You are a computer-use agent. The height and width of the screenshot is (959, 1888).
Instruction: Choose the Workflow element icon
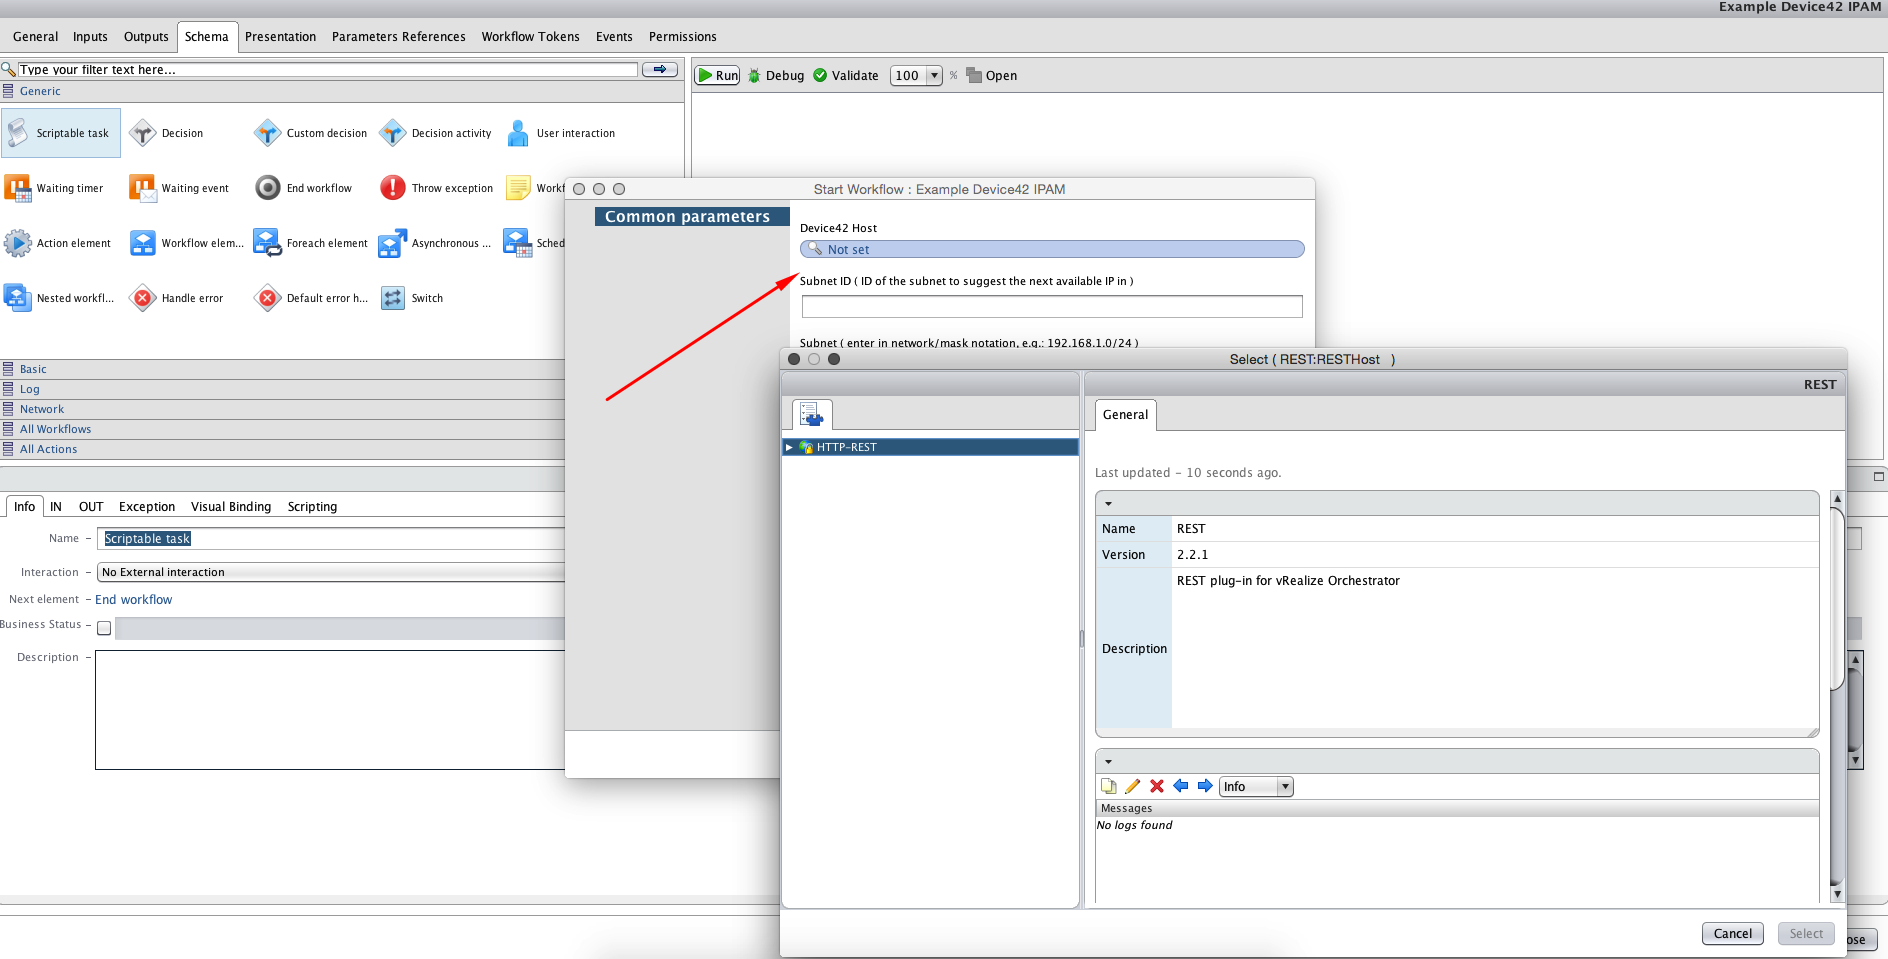[143, 243]
